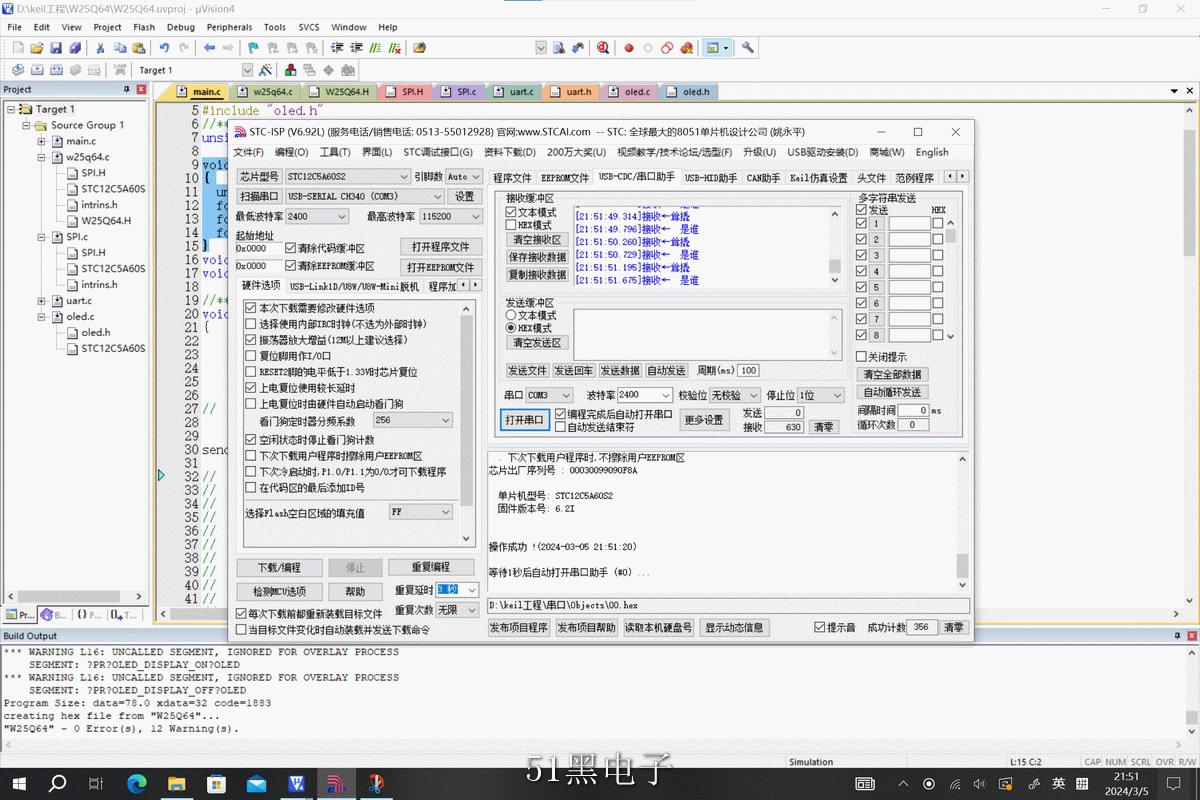This screenshot has width=1200, height=800.
Task: Open Microsoft Edge from the taskbar
Action: point(137,783)
